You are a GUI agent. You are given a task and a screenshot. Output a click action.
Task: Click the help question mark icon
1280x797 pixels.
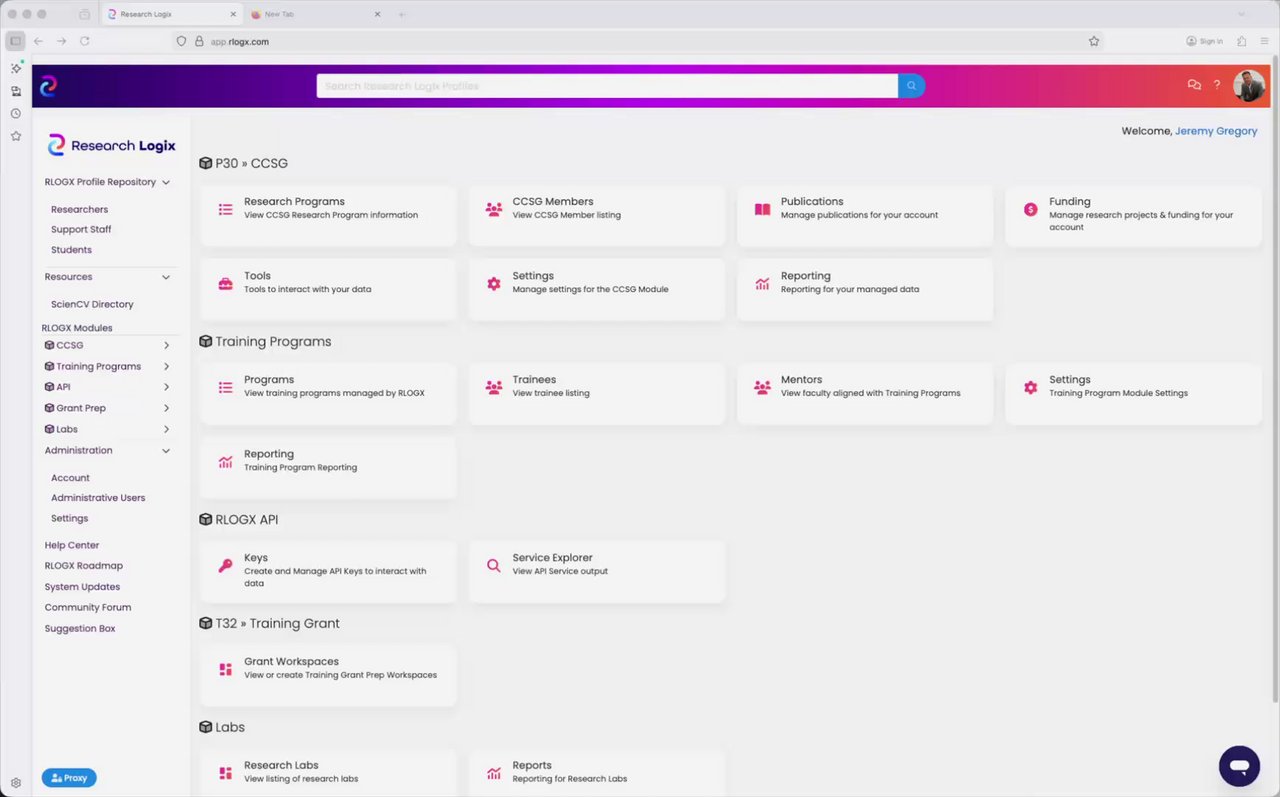click(x=1217, y=85)
